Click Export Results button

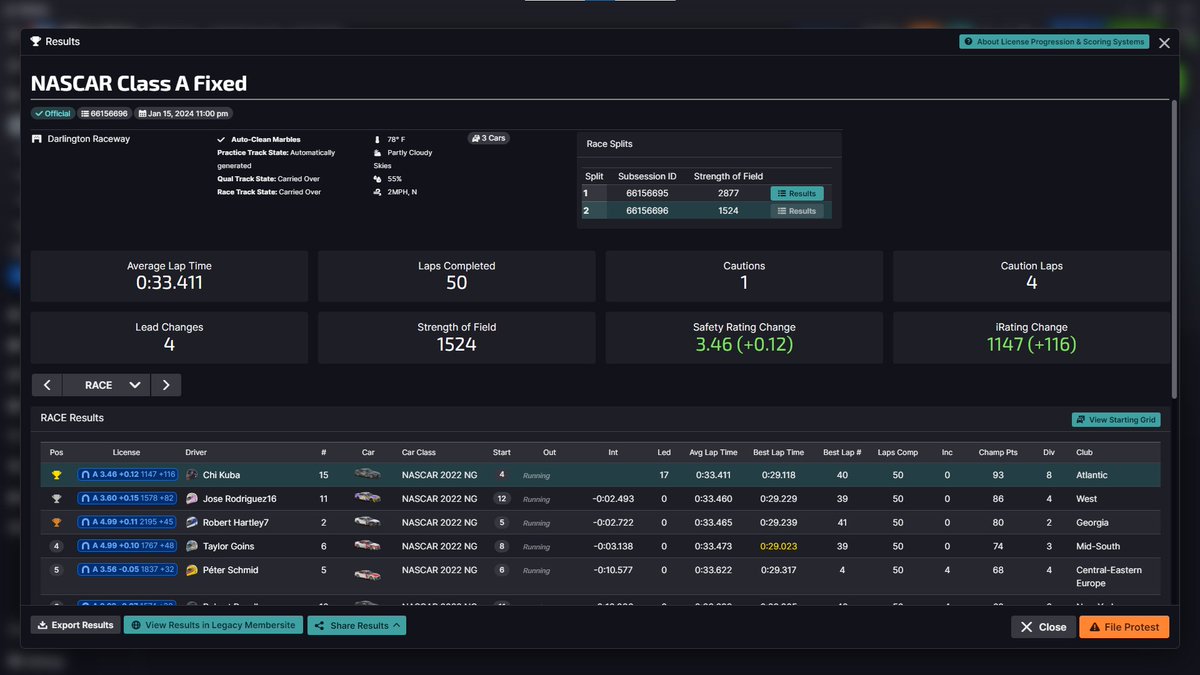coord(75,626)
